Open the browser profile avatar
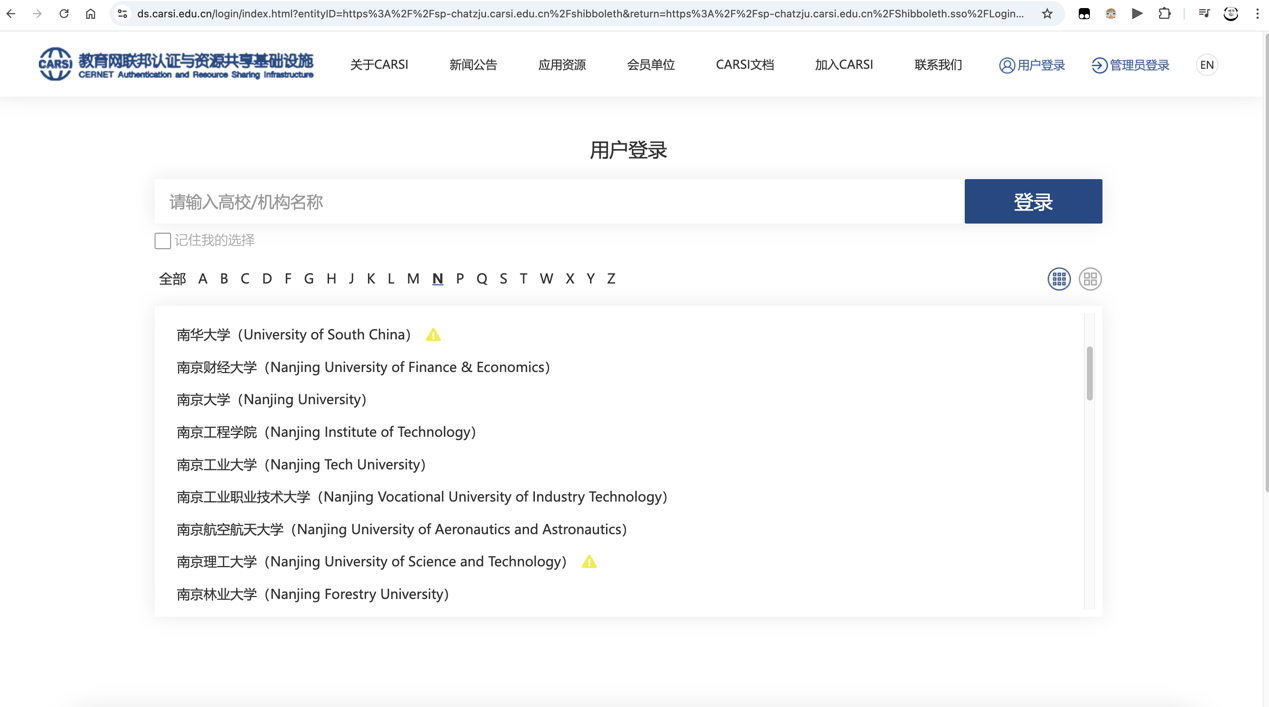Viewport: 1269px width, 707px height. (x=1231, y=14)
